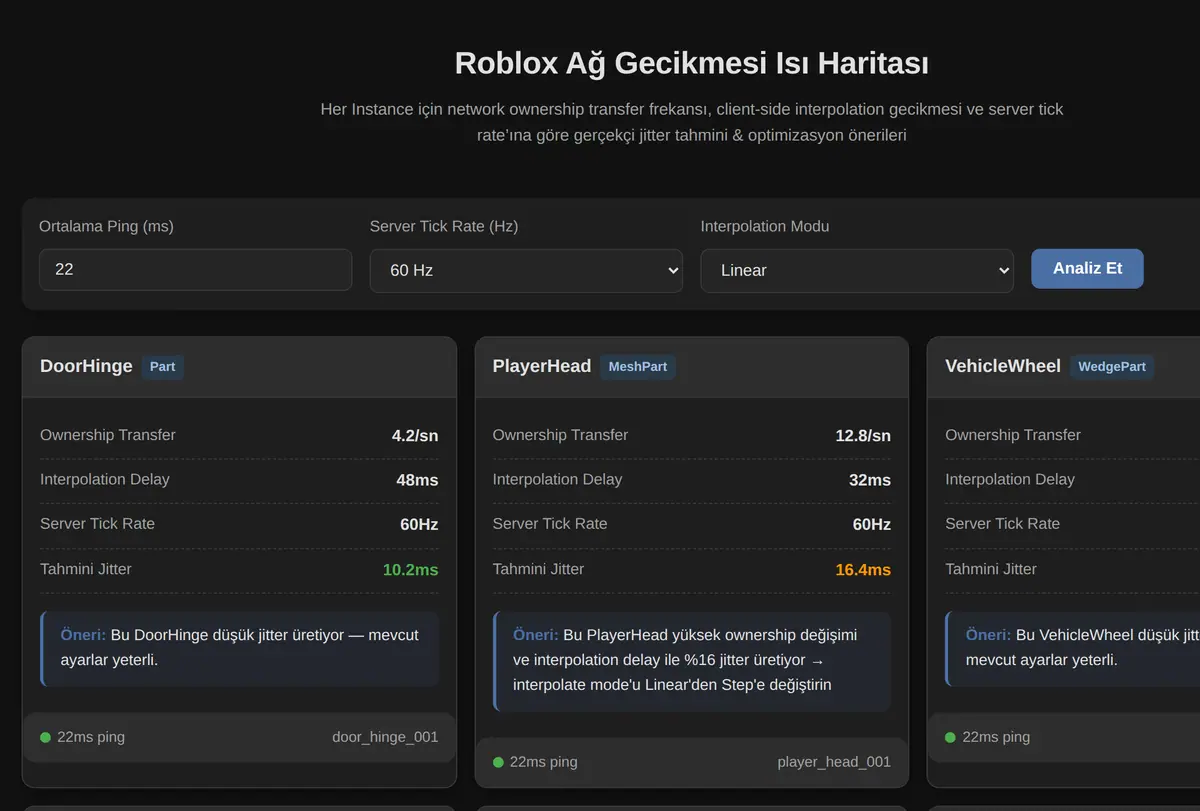
Task: Click the door_hinge_001 identifier
Action: pyautogui.click(x=385, y=737)
